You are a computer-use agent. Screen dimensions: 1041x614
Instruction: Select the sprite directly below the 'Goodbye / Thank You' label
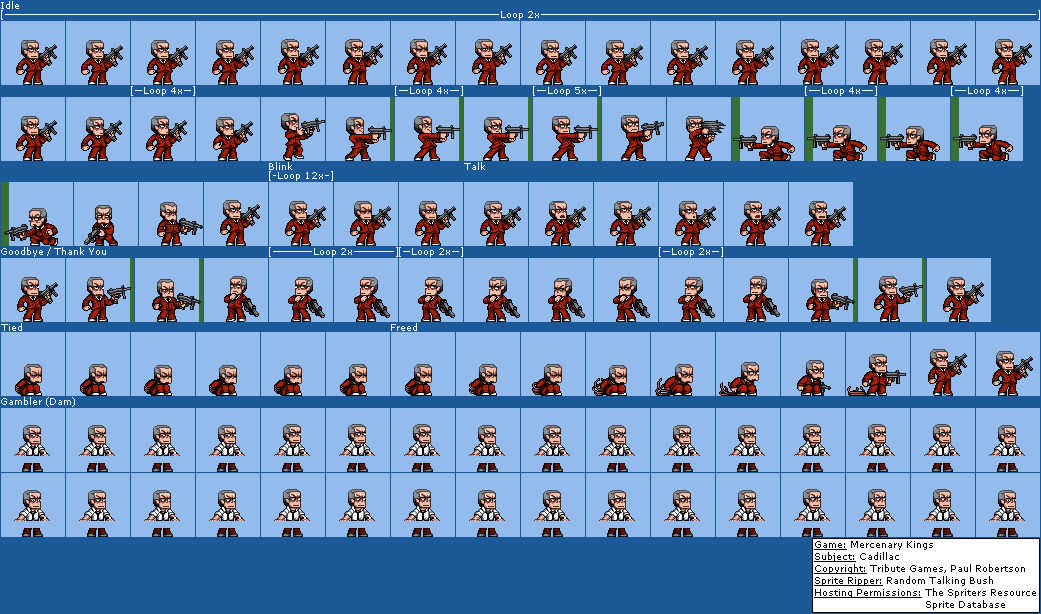click(x=33, y=290)
